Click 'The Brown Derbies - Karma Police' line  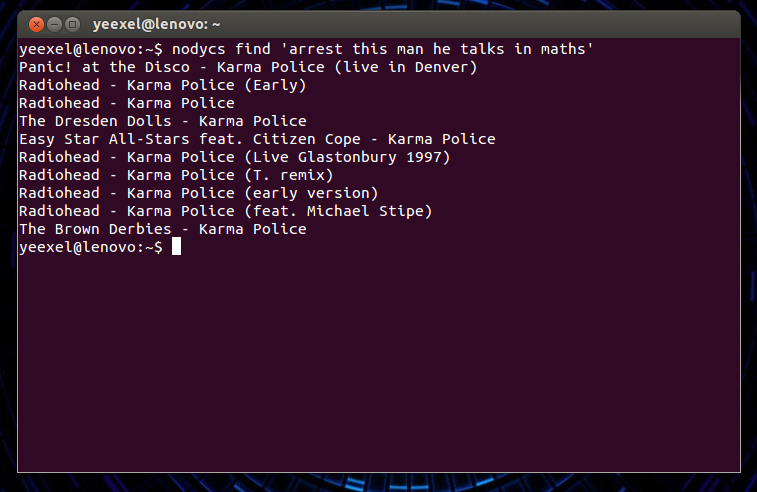(x=163, y=229)
